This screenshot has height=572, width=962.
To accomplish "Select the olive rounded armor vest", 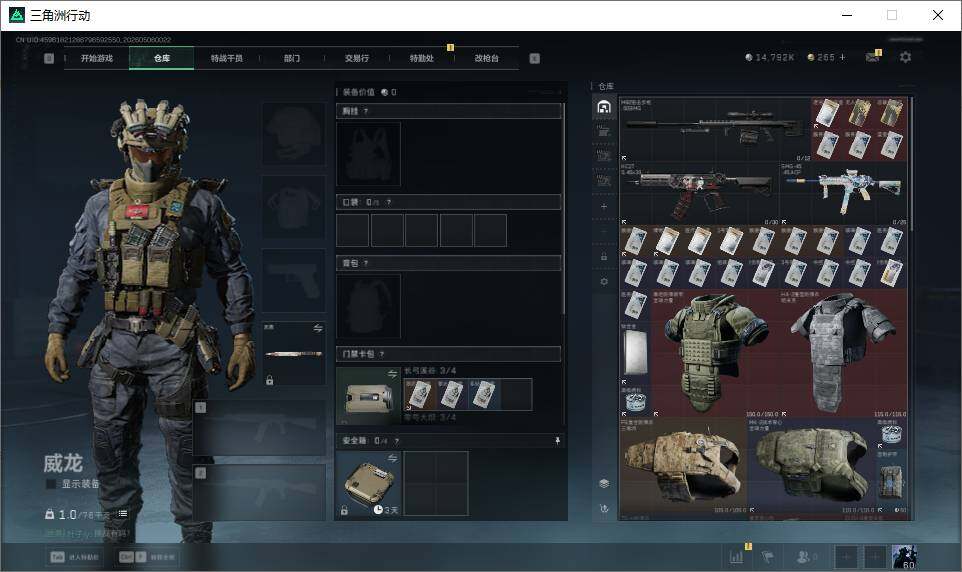I will click(811, 466).
